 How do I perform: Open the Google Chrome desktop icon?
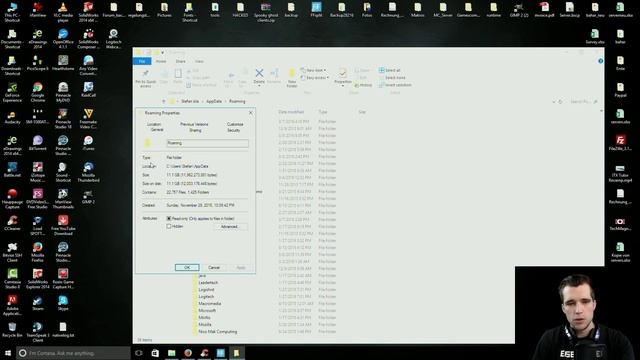[x=38, y=92]
